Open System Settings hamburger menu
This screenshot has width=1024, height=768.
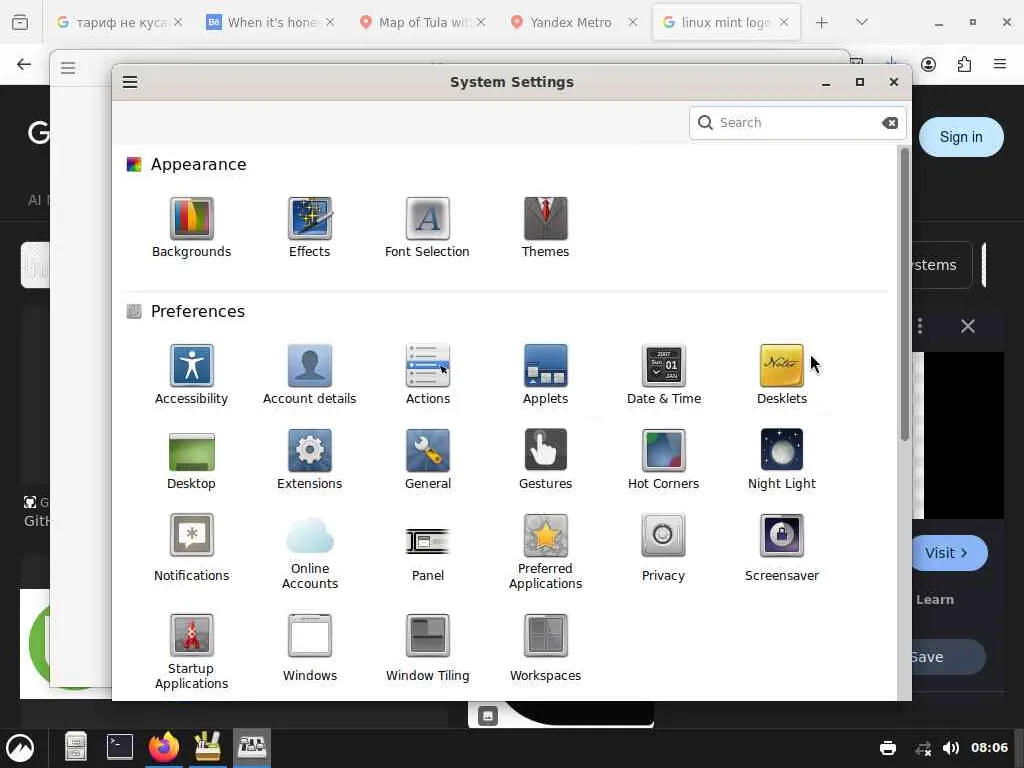(x=130, y=82)
